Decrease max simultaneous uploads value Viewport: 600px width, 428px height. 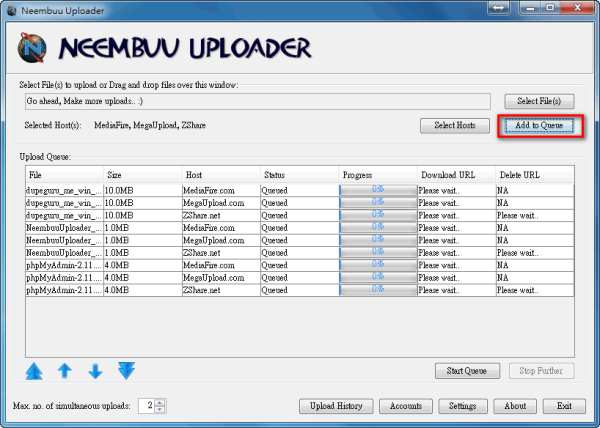pos(160,409)
